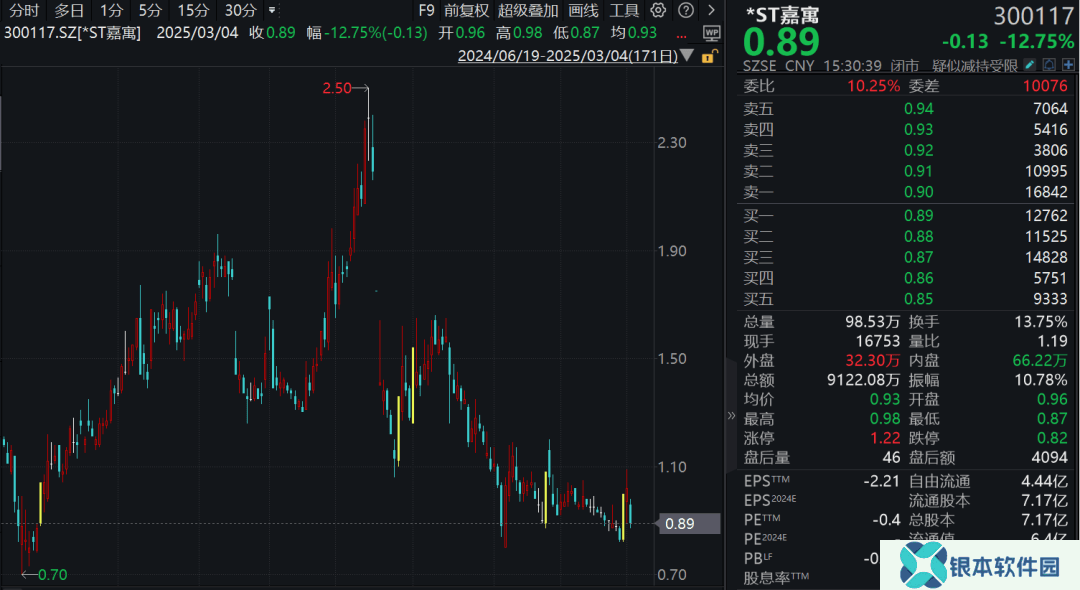Click 总量 value 98.53万
The image size is (1080, 590).
click(873, 322)
